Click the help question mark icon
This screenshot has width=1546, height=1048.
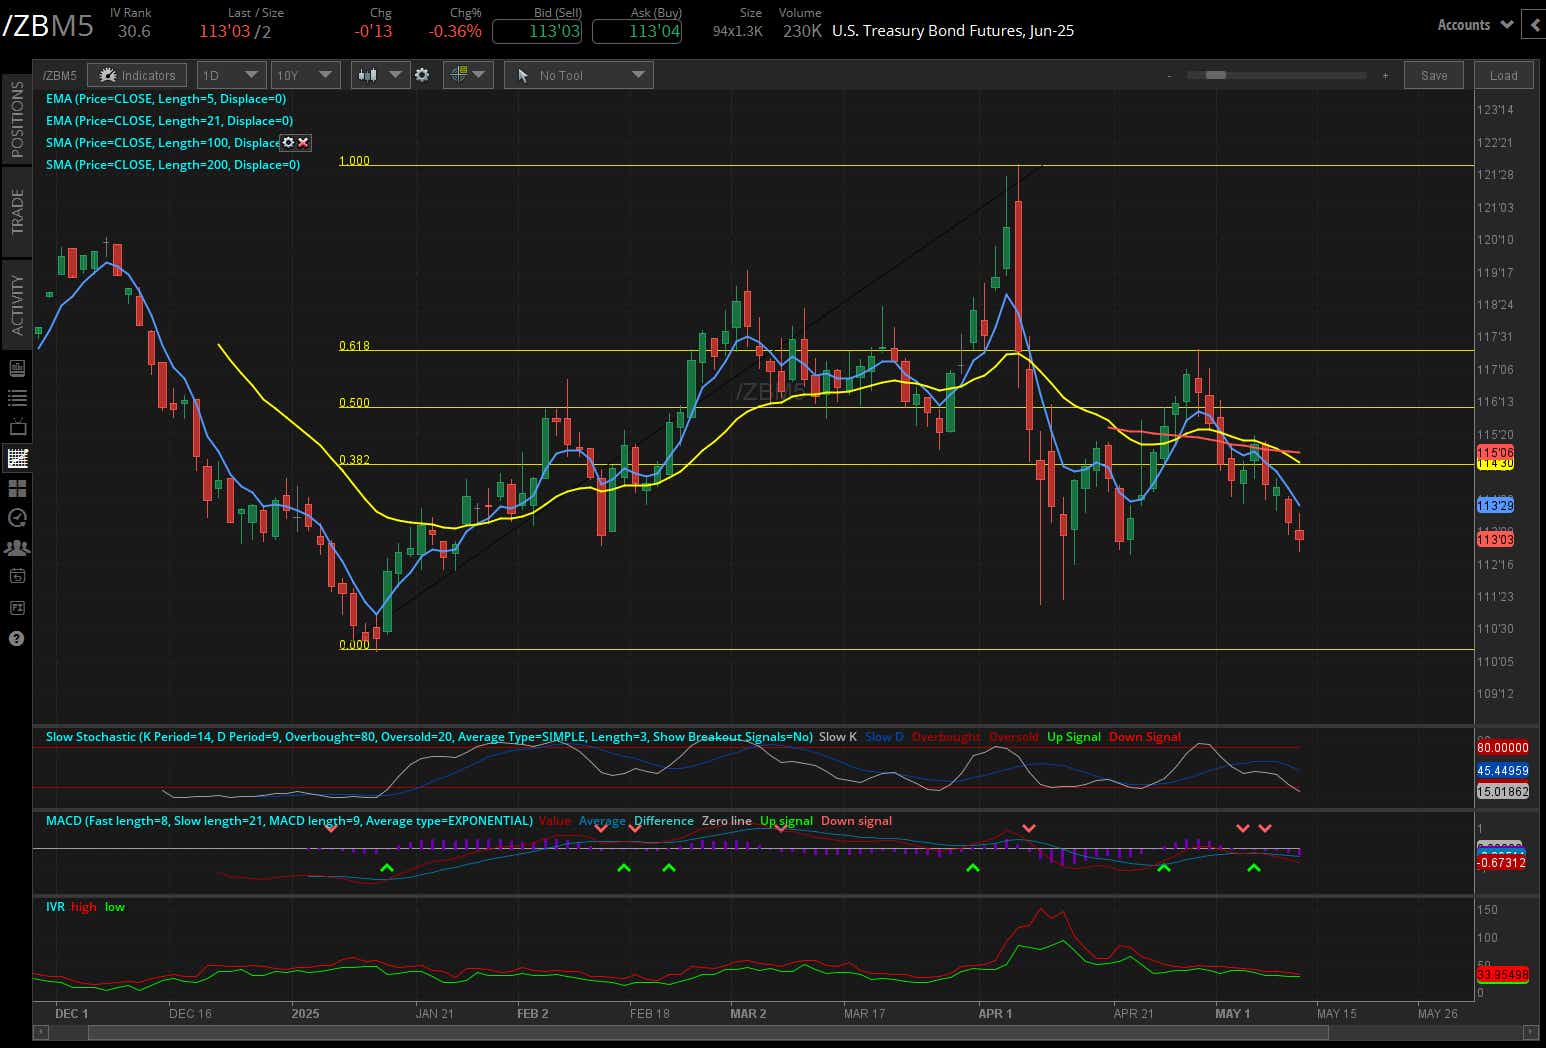tap(16, 637)
